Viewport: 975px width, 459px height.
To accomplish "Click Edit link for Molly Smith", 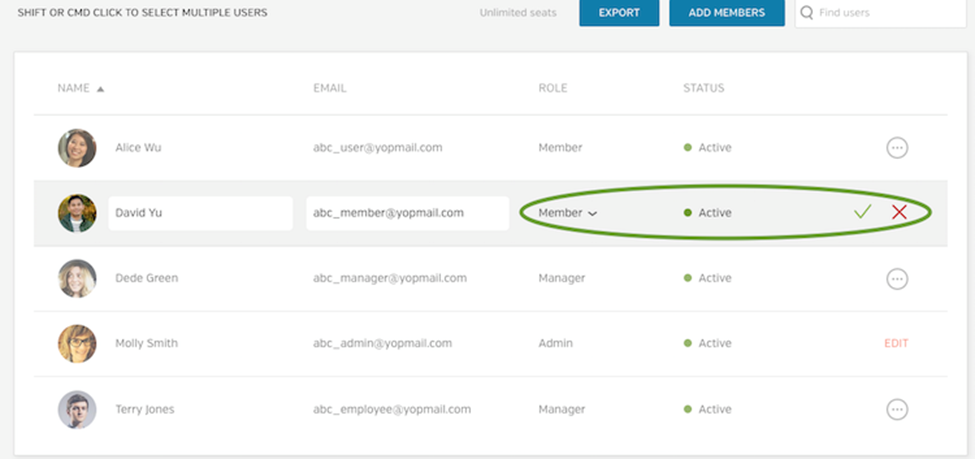I will 896,343.
